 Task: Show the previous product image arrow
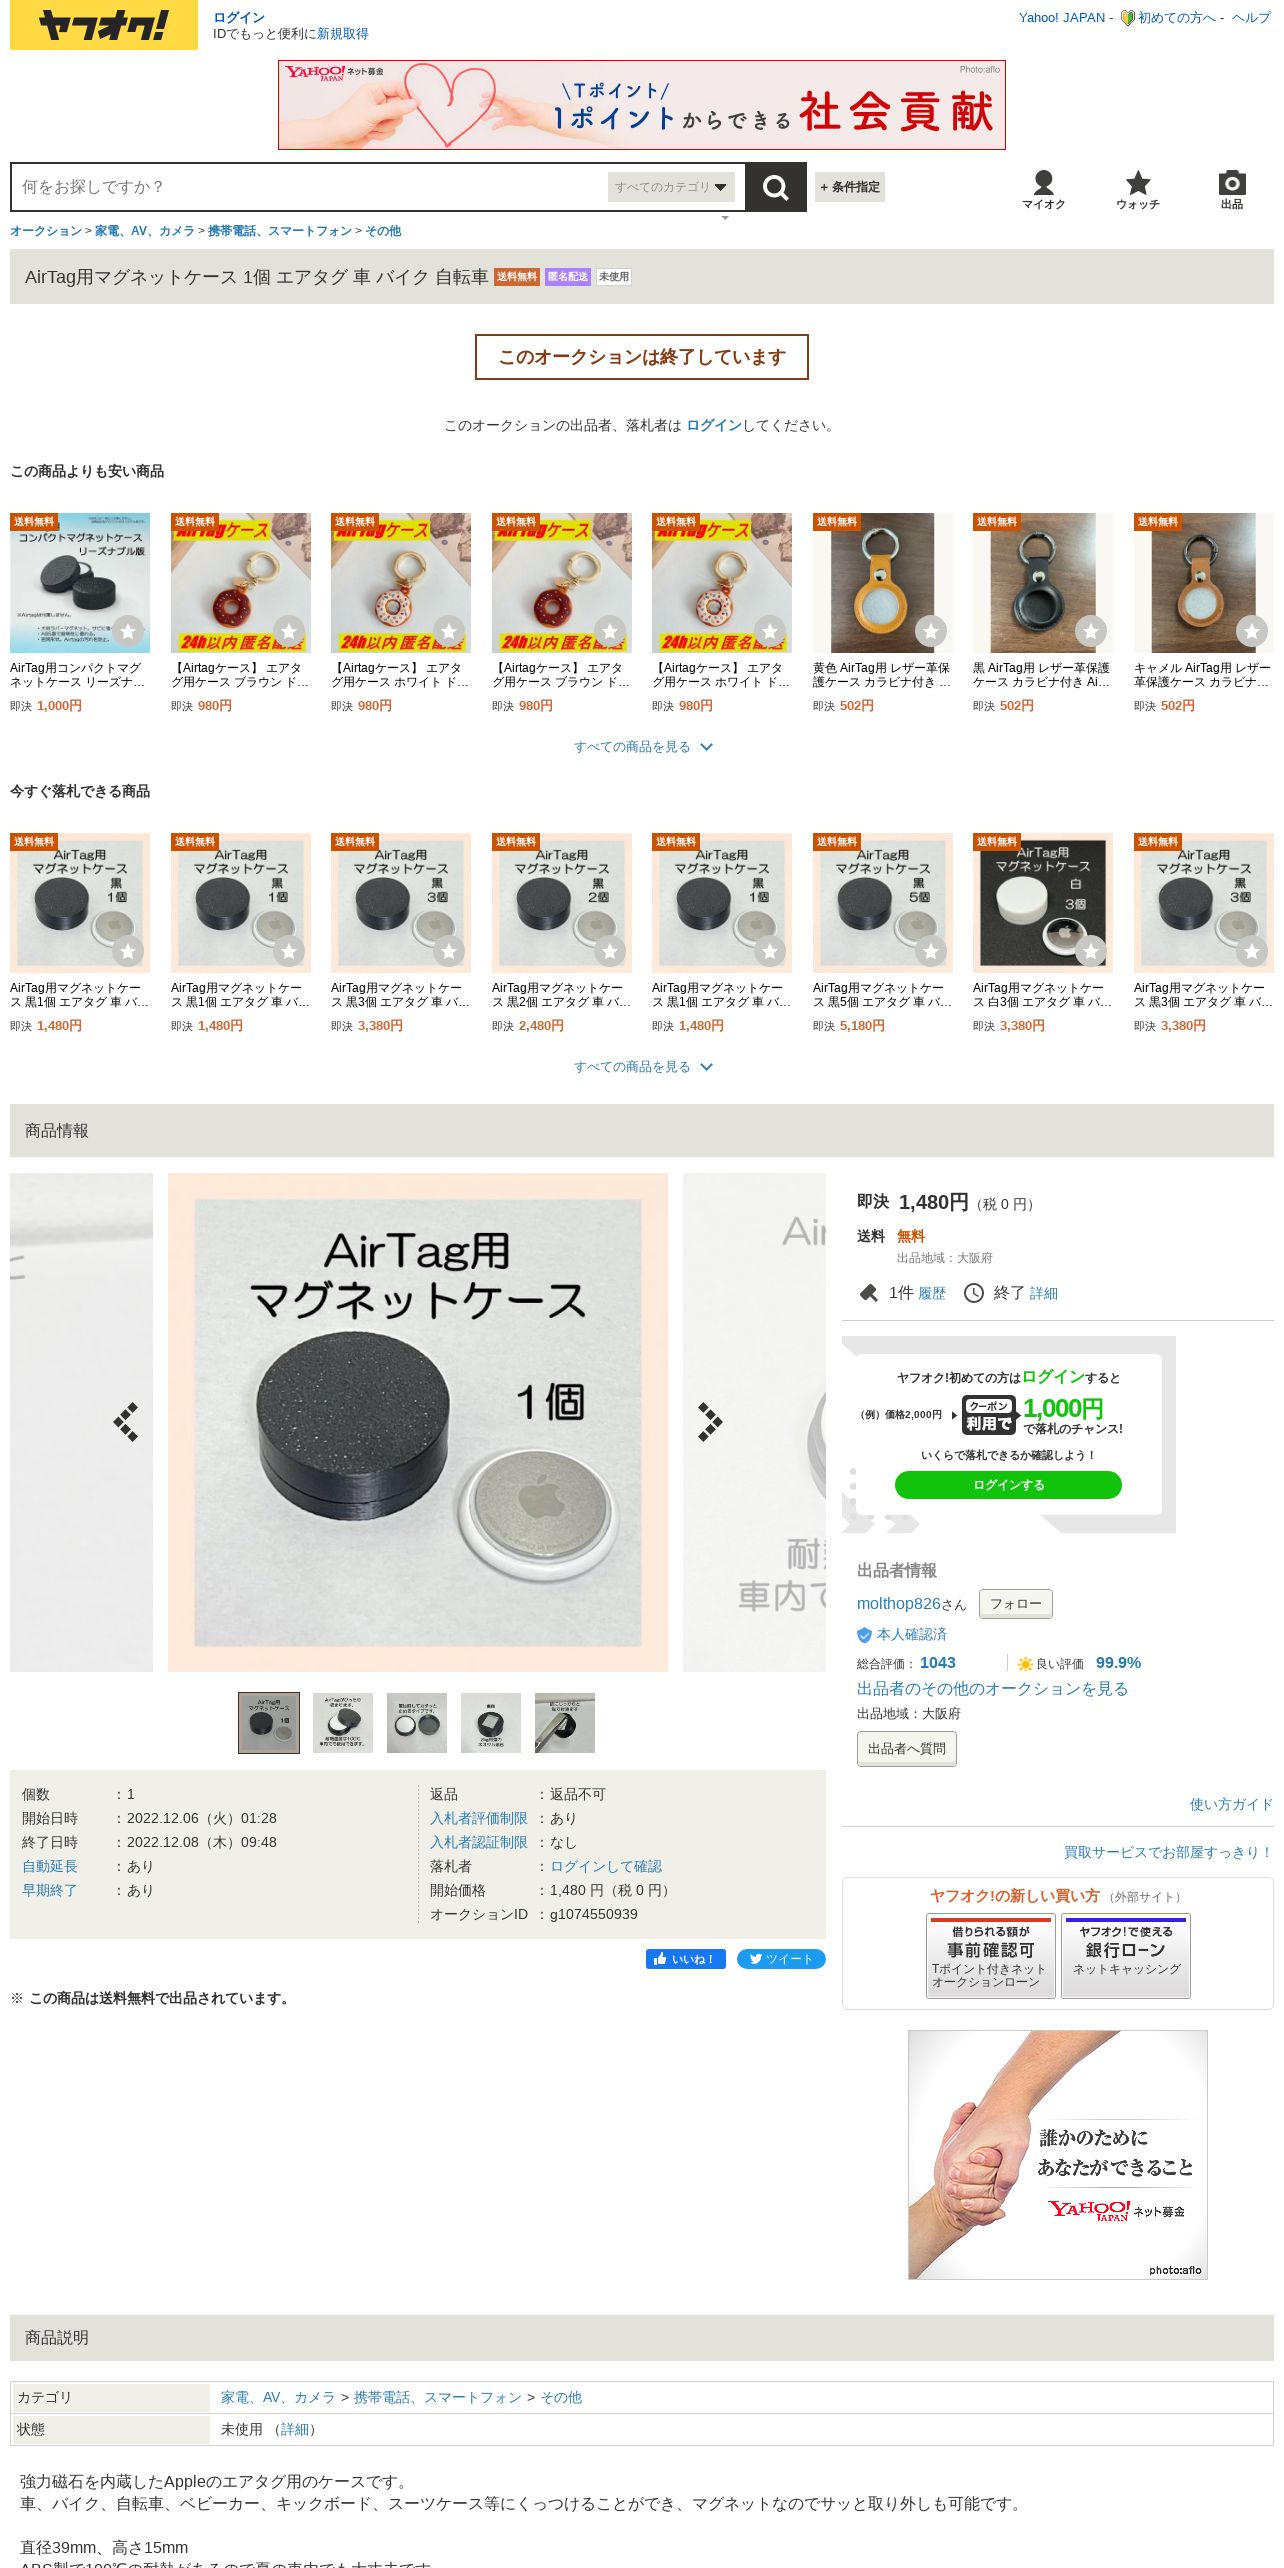coord(126,1421)
